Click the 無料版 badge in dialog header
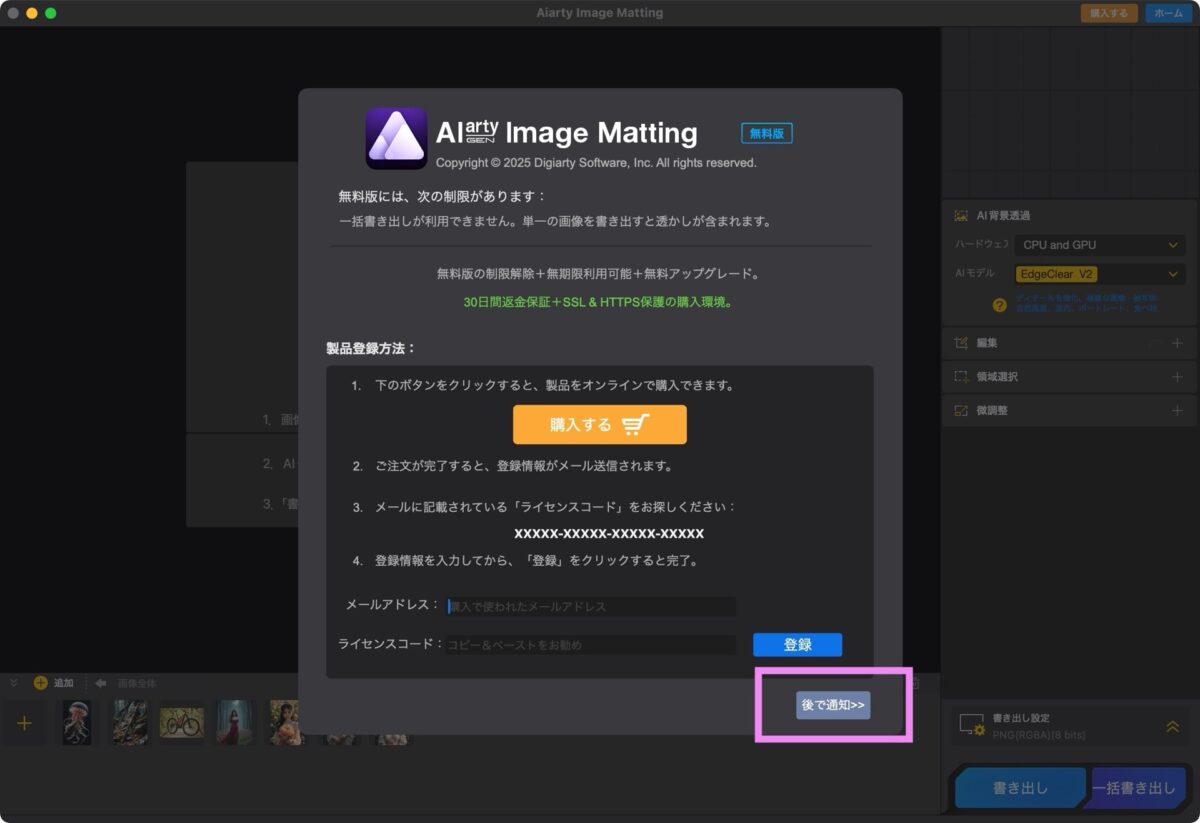The height and width of the screenshot is (823, 1200). click(767, 133)
